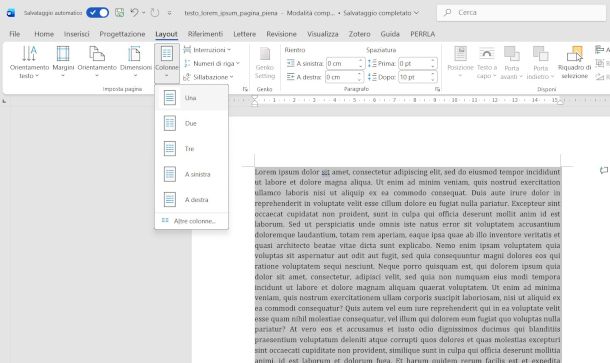Image resolution: width=610 pixels, height=363 pixels.
Task: Open page Orientamento menu
Action: 97,62
